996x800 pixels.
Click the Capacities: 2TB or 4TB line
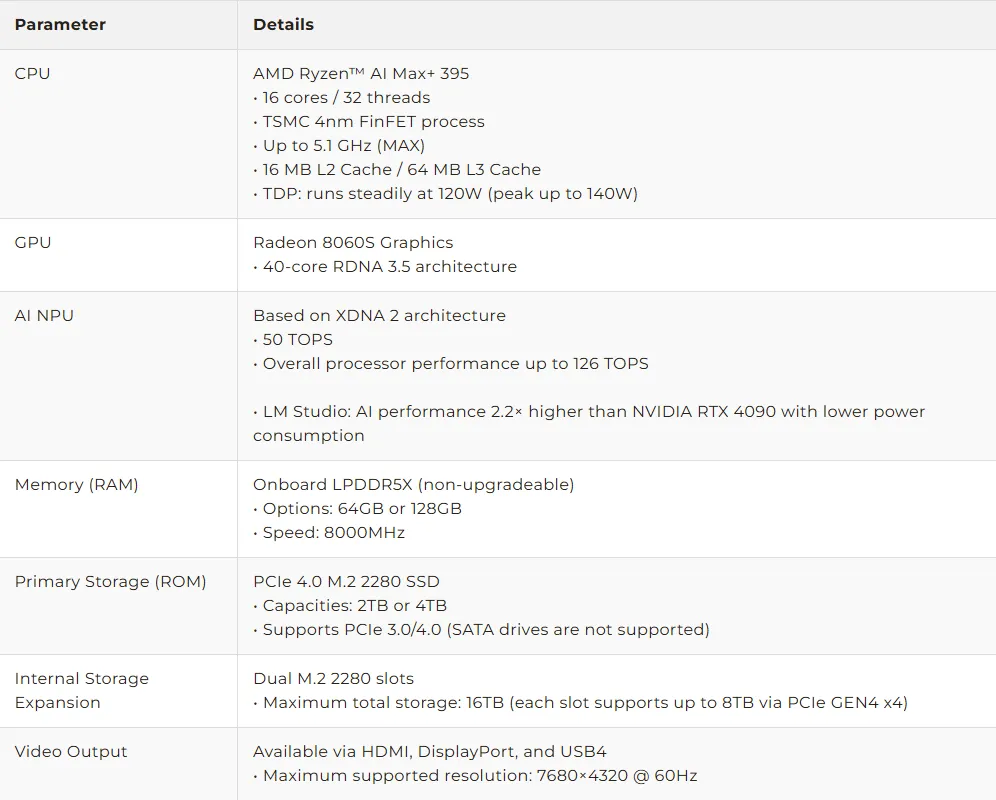[354, 605]
